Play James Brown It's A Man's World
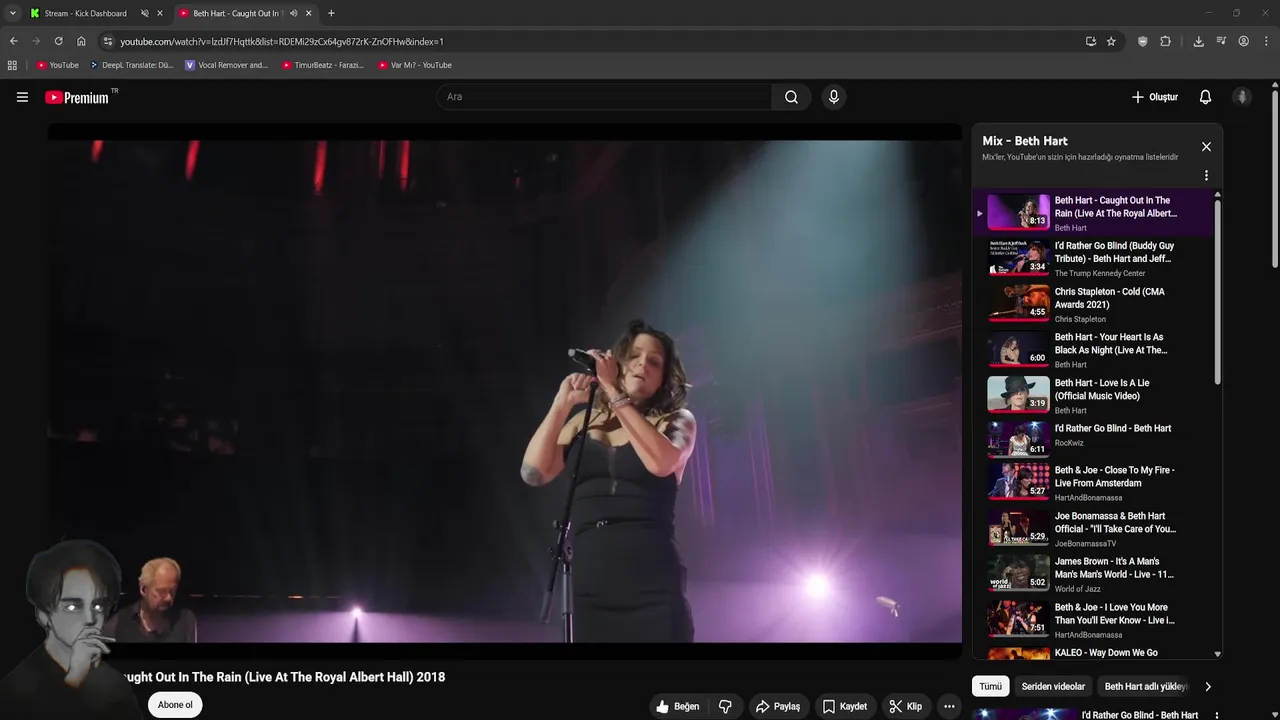 pyautogui.click(x=1093, y=574)
